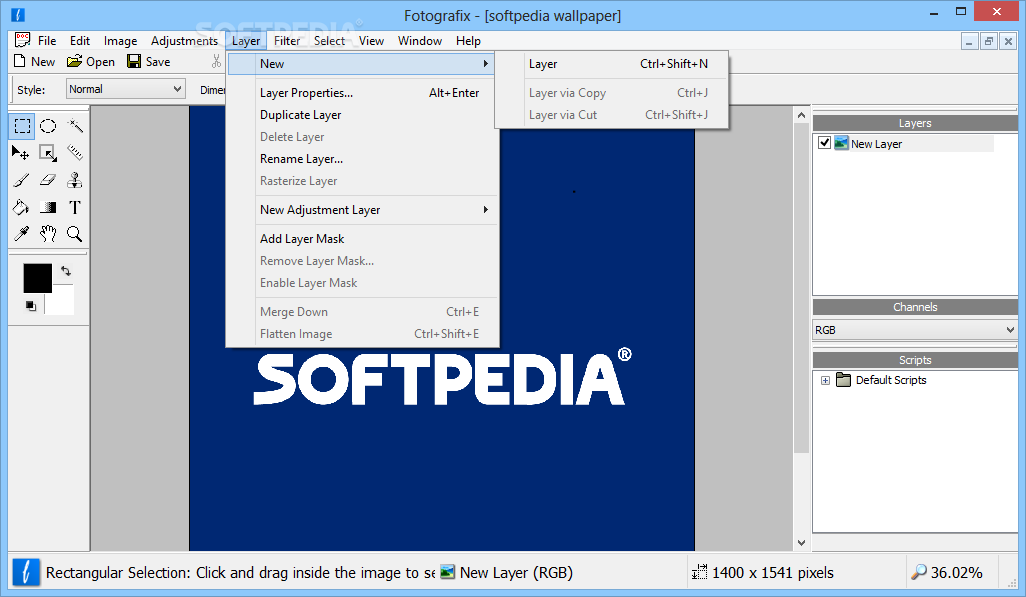The width and height of the screenshot is (1026, 597).
Task: Click the zoom magnifier icon in status bar
Action: coord(919,572)
